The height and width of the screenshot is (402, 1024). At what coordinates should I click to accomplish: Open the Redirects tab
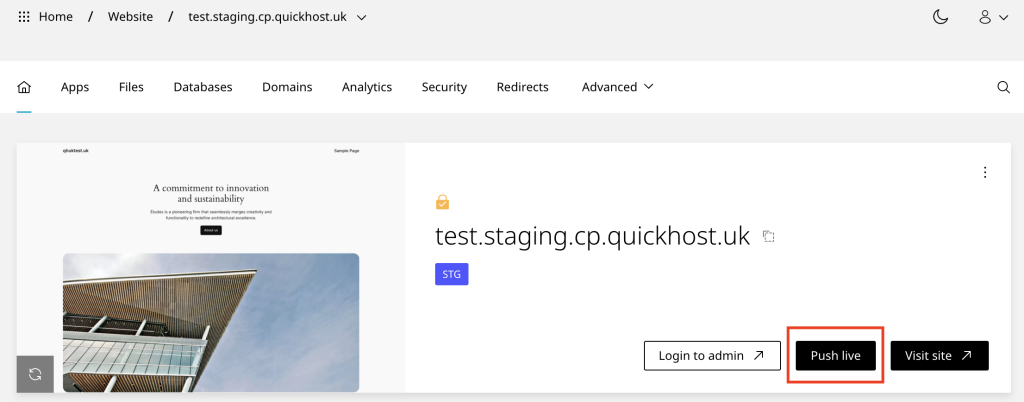coord(522,87)
